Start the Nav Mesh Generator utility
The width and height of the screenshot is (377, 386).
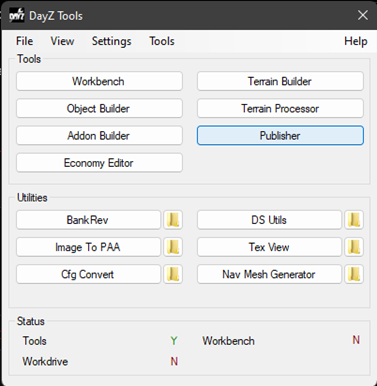(x=269, y=274)
